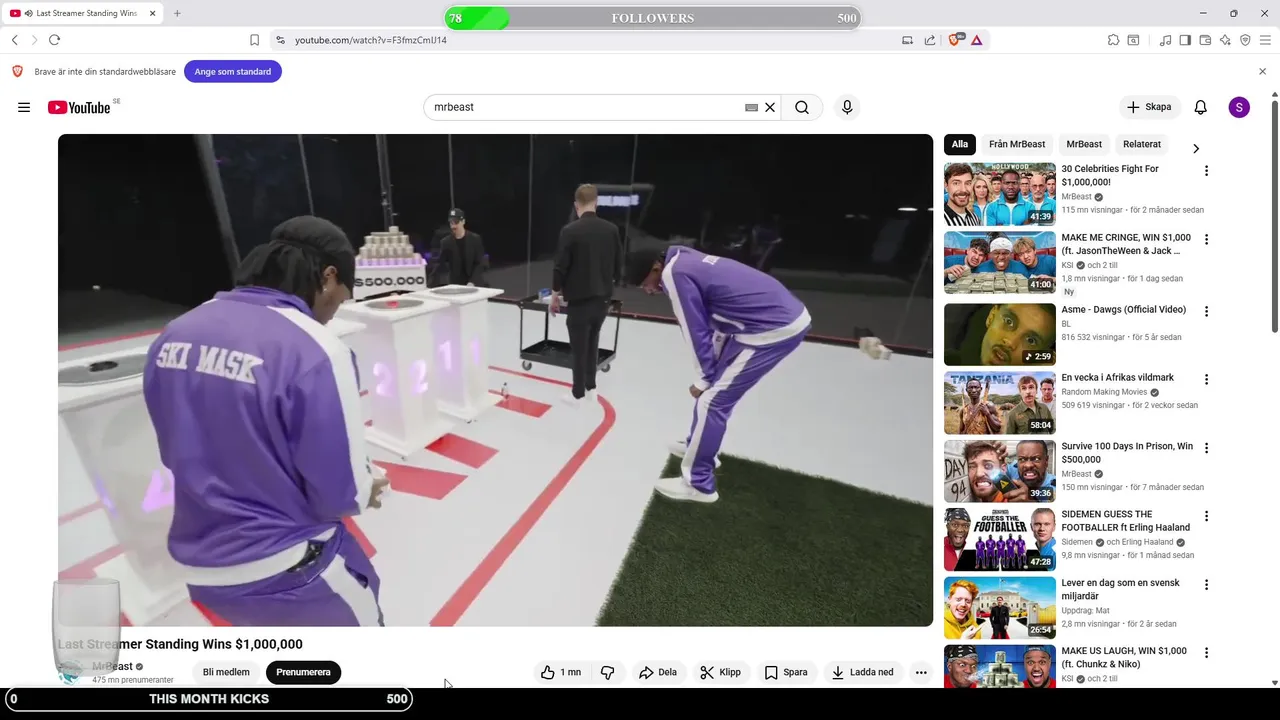1280x720 pixels.
Task: Open options for SIDEMEN GUESS THE FOOTBALLER video
Action: point(1206,516)
